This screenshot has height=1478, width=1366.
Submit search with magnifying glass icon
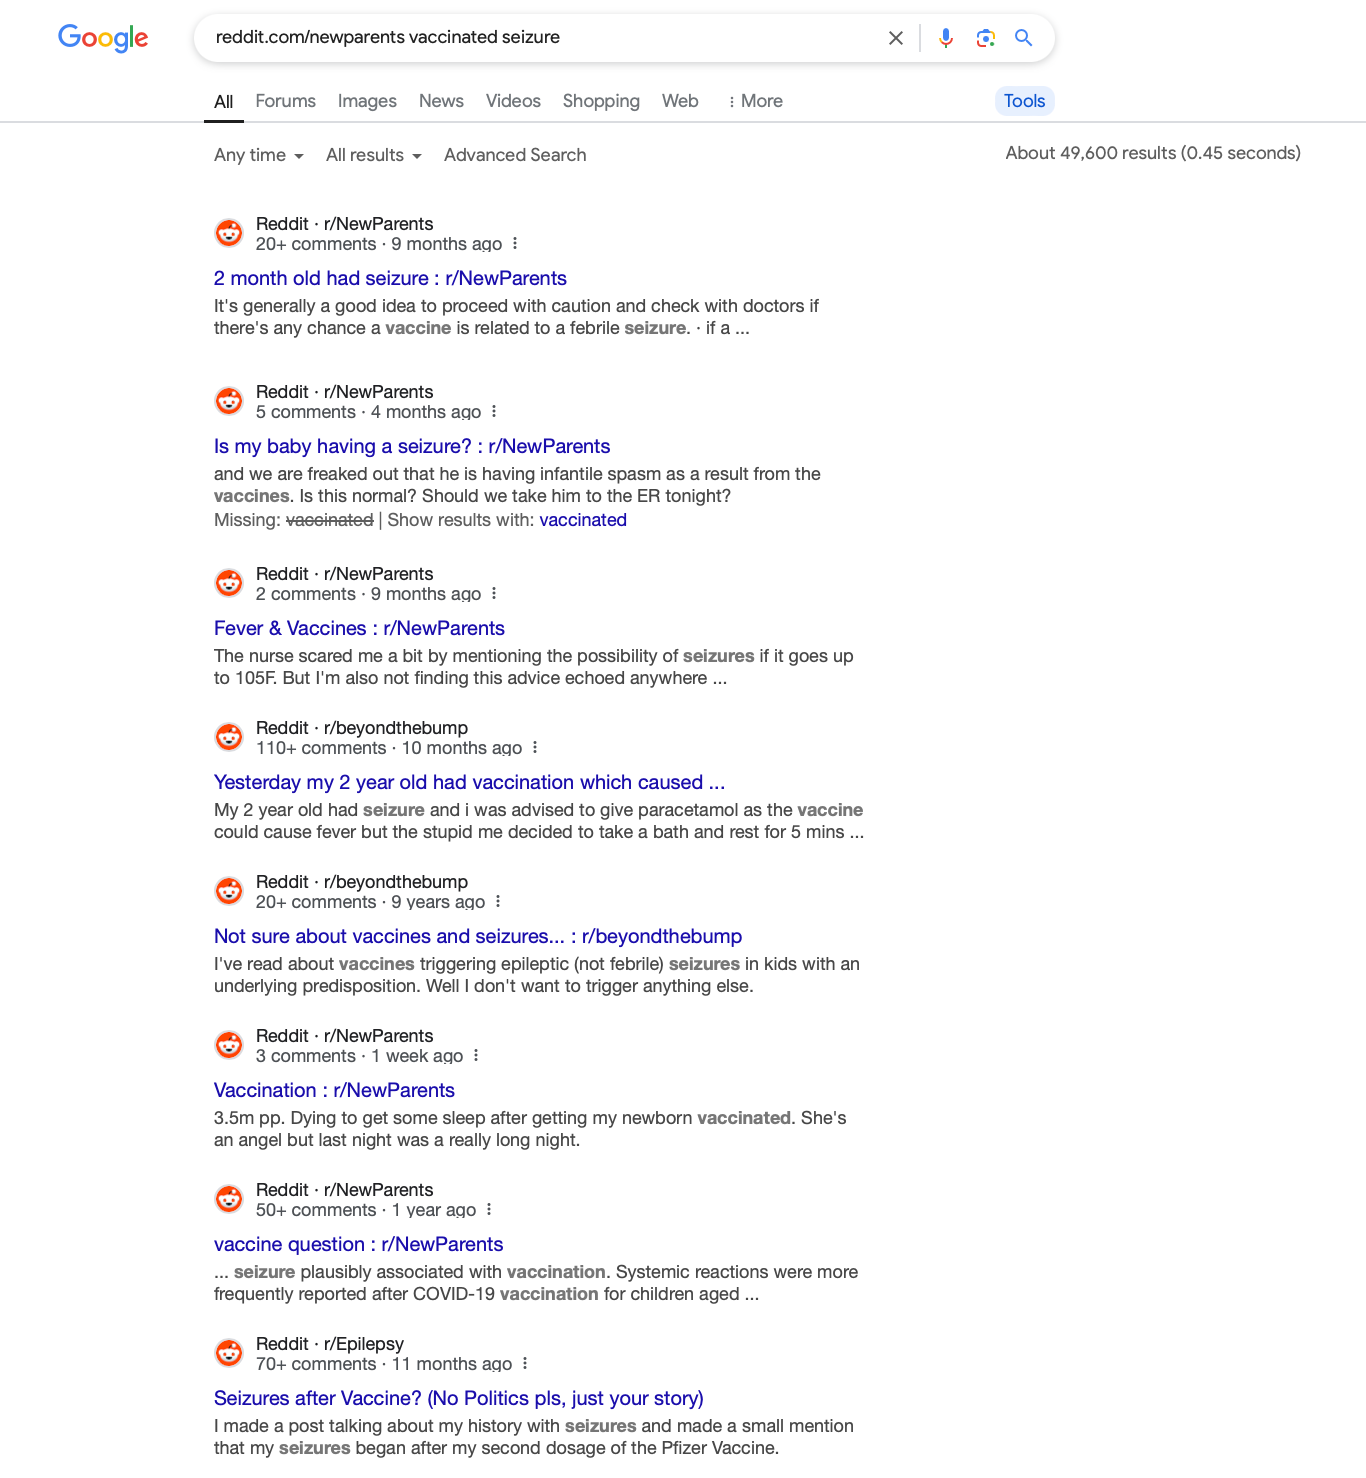1024,38
